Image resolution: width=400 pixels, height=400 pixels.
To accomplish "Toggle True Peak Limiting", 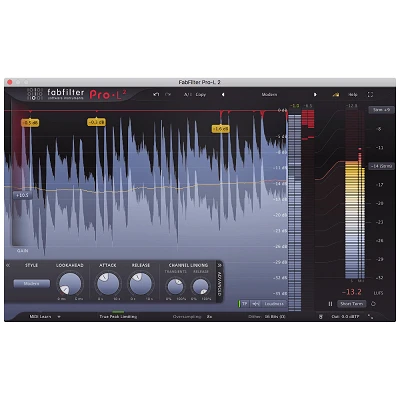I will click(x=118, y=316).
